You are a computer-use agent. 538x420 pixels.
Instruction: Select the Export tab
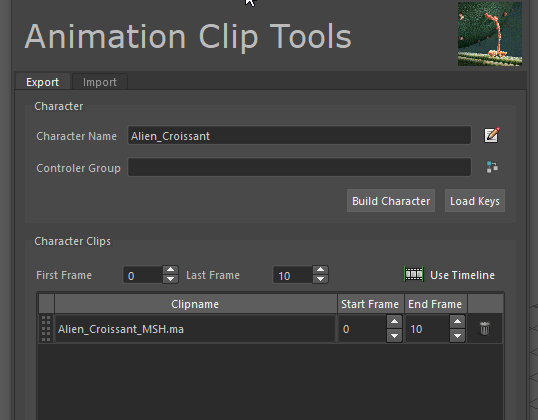click(43, 82)
